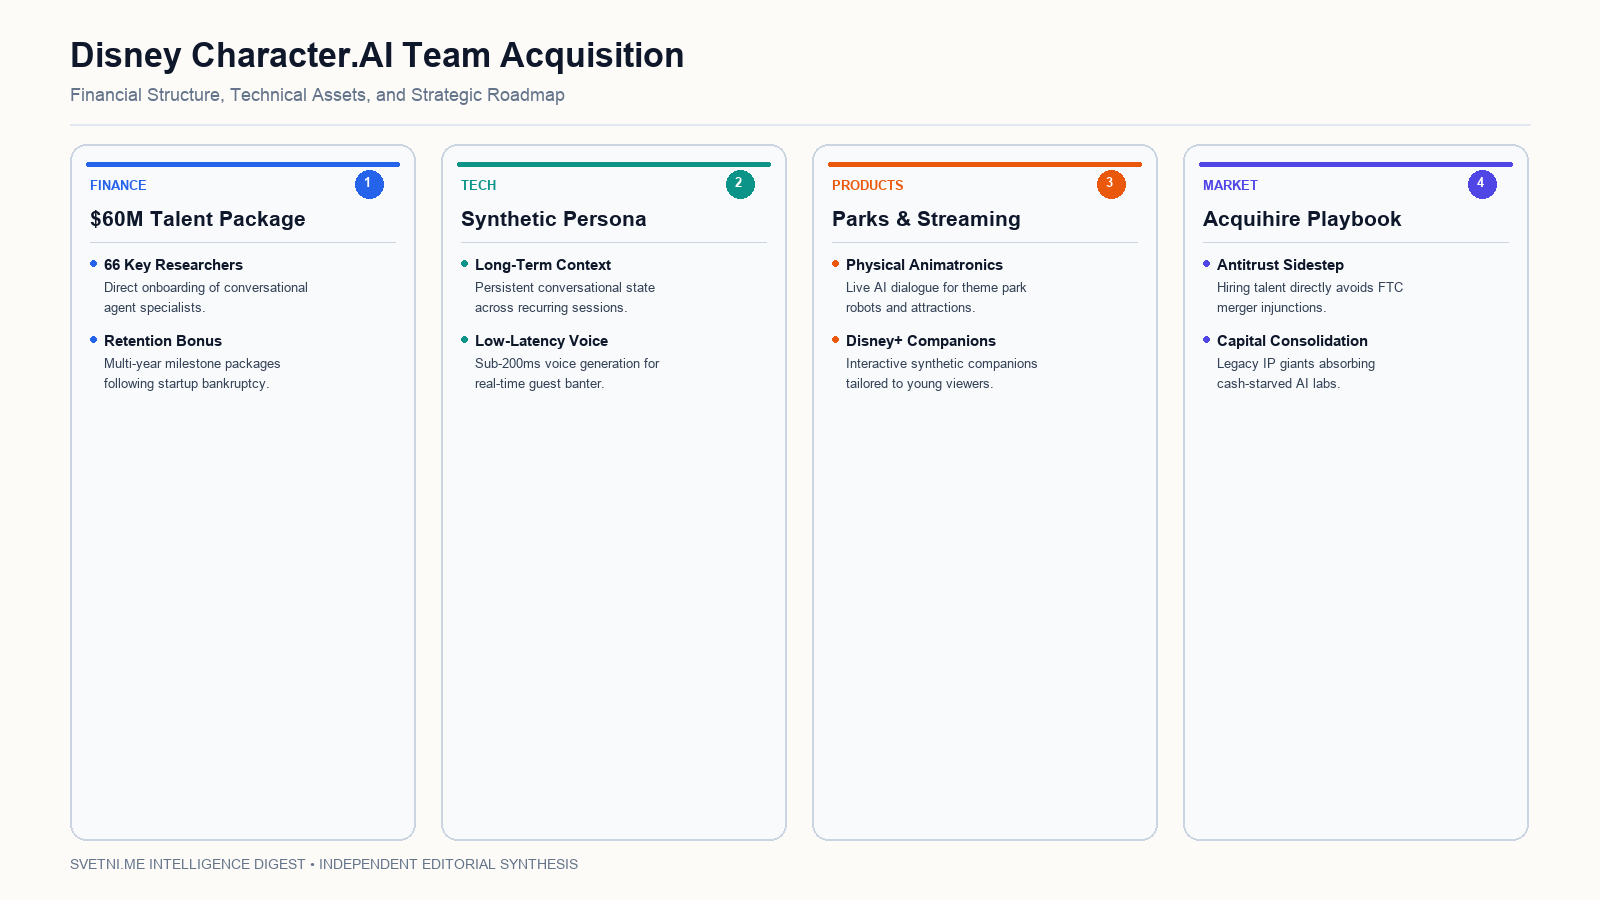Image resolution: width=1600 pixels, height=900 pixels.
Task: Select the PRODUCTS category label
Action: 867,185
